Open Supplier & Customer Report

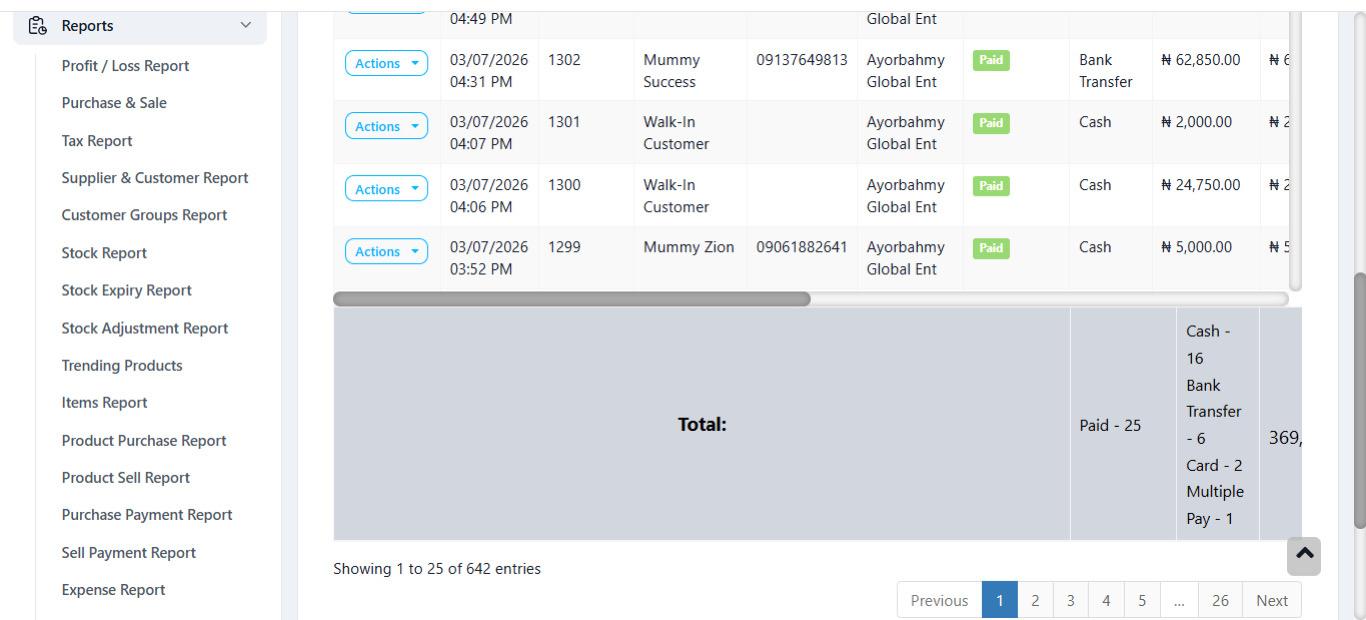click(155, 178)
